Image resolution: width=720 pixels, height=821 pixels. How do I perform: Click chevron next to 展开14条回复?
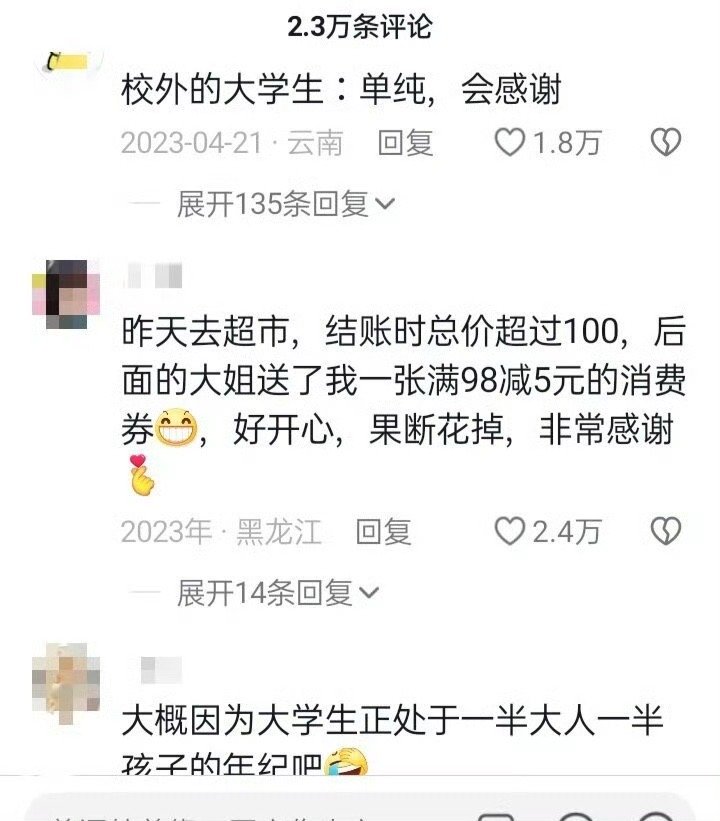tap(369, 593)
